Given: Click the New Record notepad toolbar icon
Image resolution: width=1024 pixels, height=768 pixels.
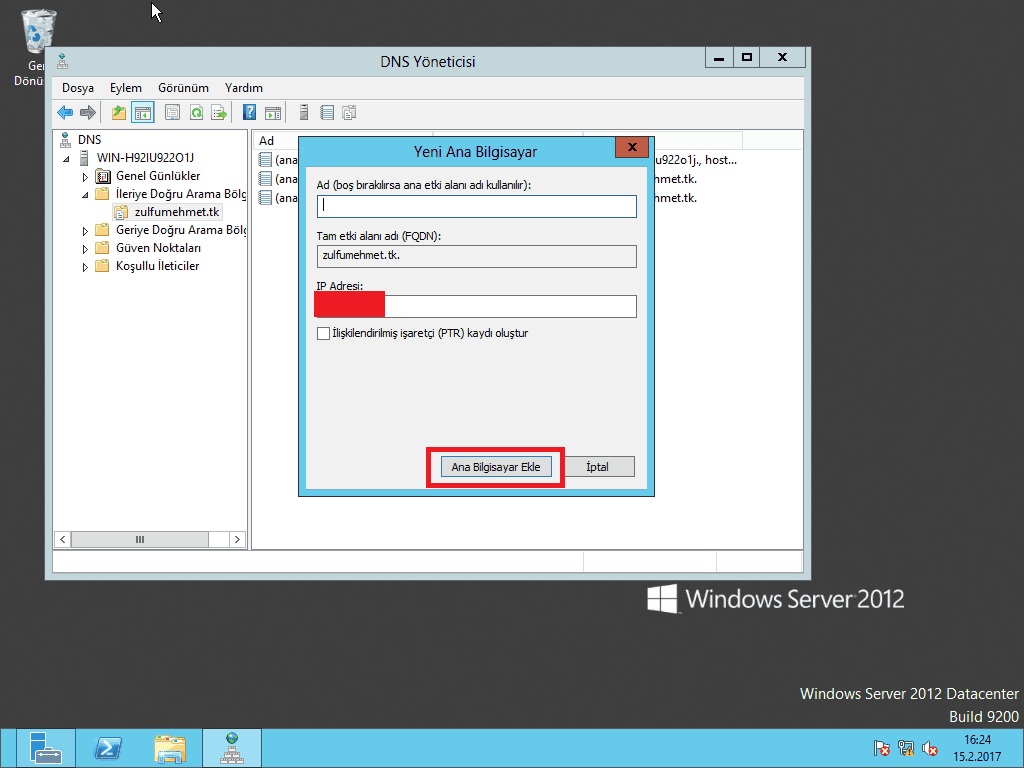Looking at the screenshot, I should pyautogui.click(x=327, y=112).
